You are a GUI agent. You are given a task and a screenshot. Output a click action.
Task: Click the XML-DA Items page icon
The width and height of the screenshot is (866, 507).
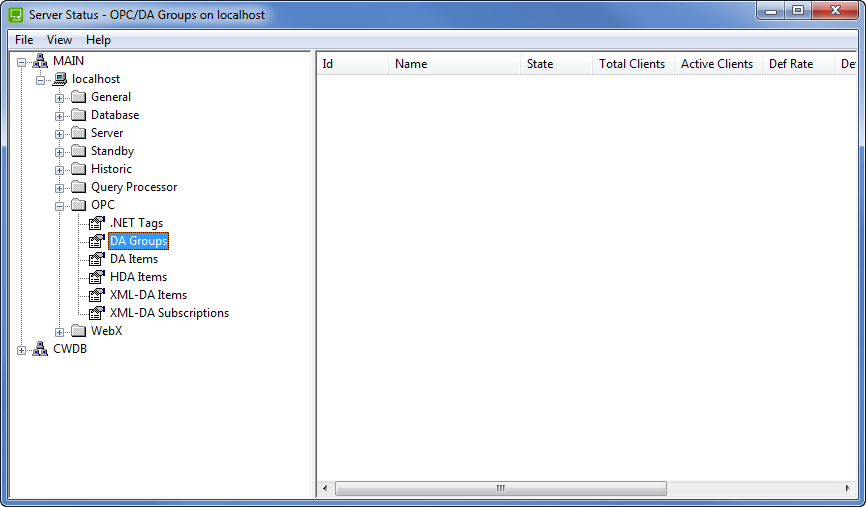[x=97, y=295]
